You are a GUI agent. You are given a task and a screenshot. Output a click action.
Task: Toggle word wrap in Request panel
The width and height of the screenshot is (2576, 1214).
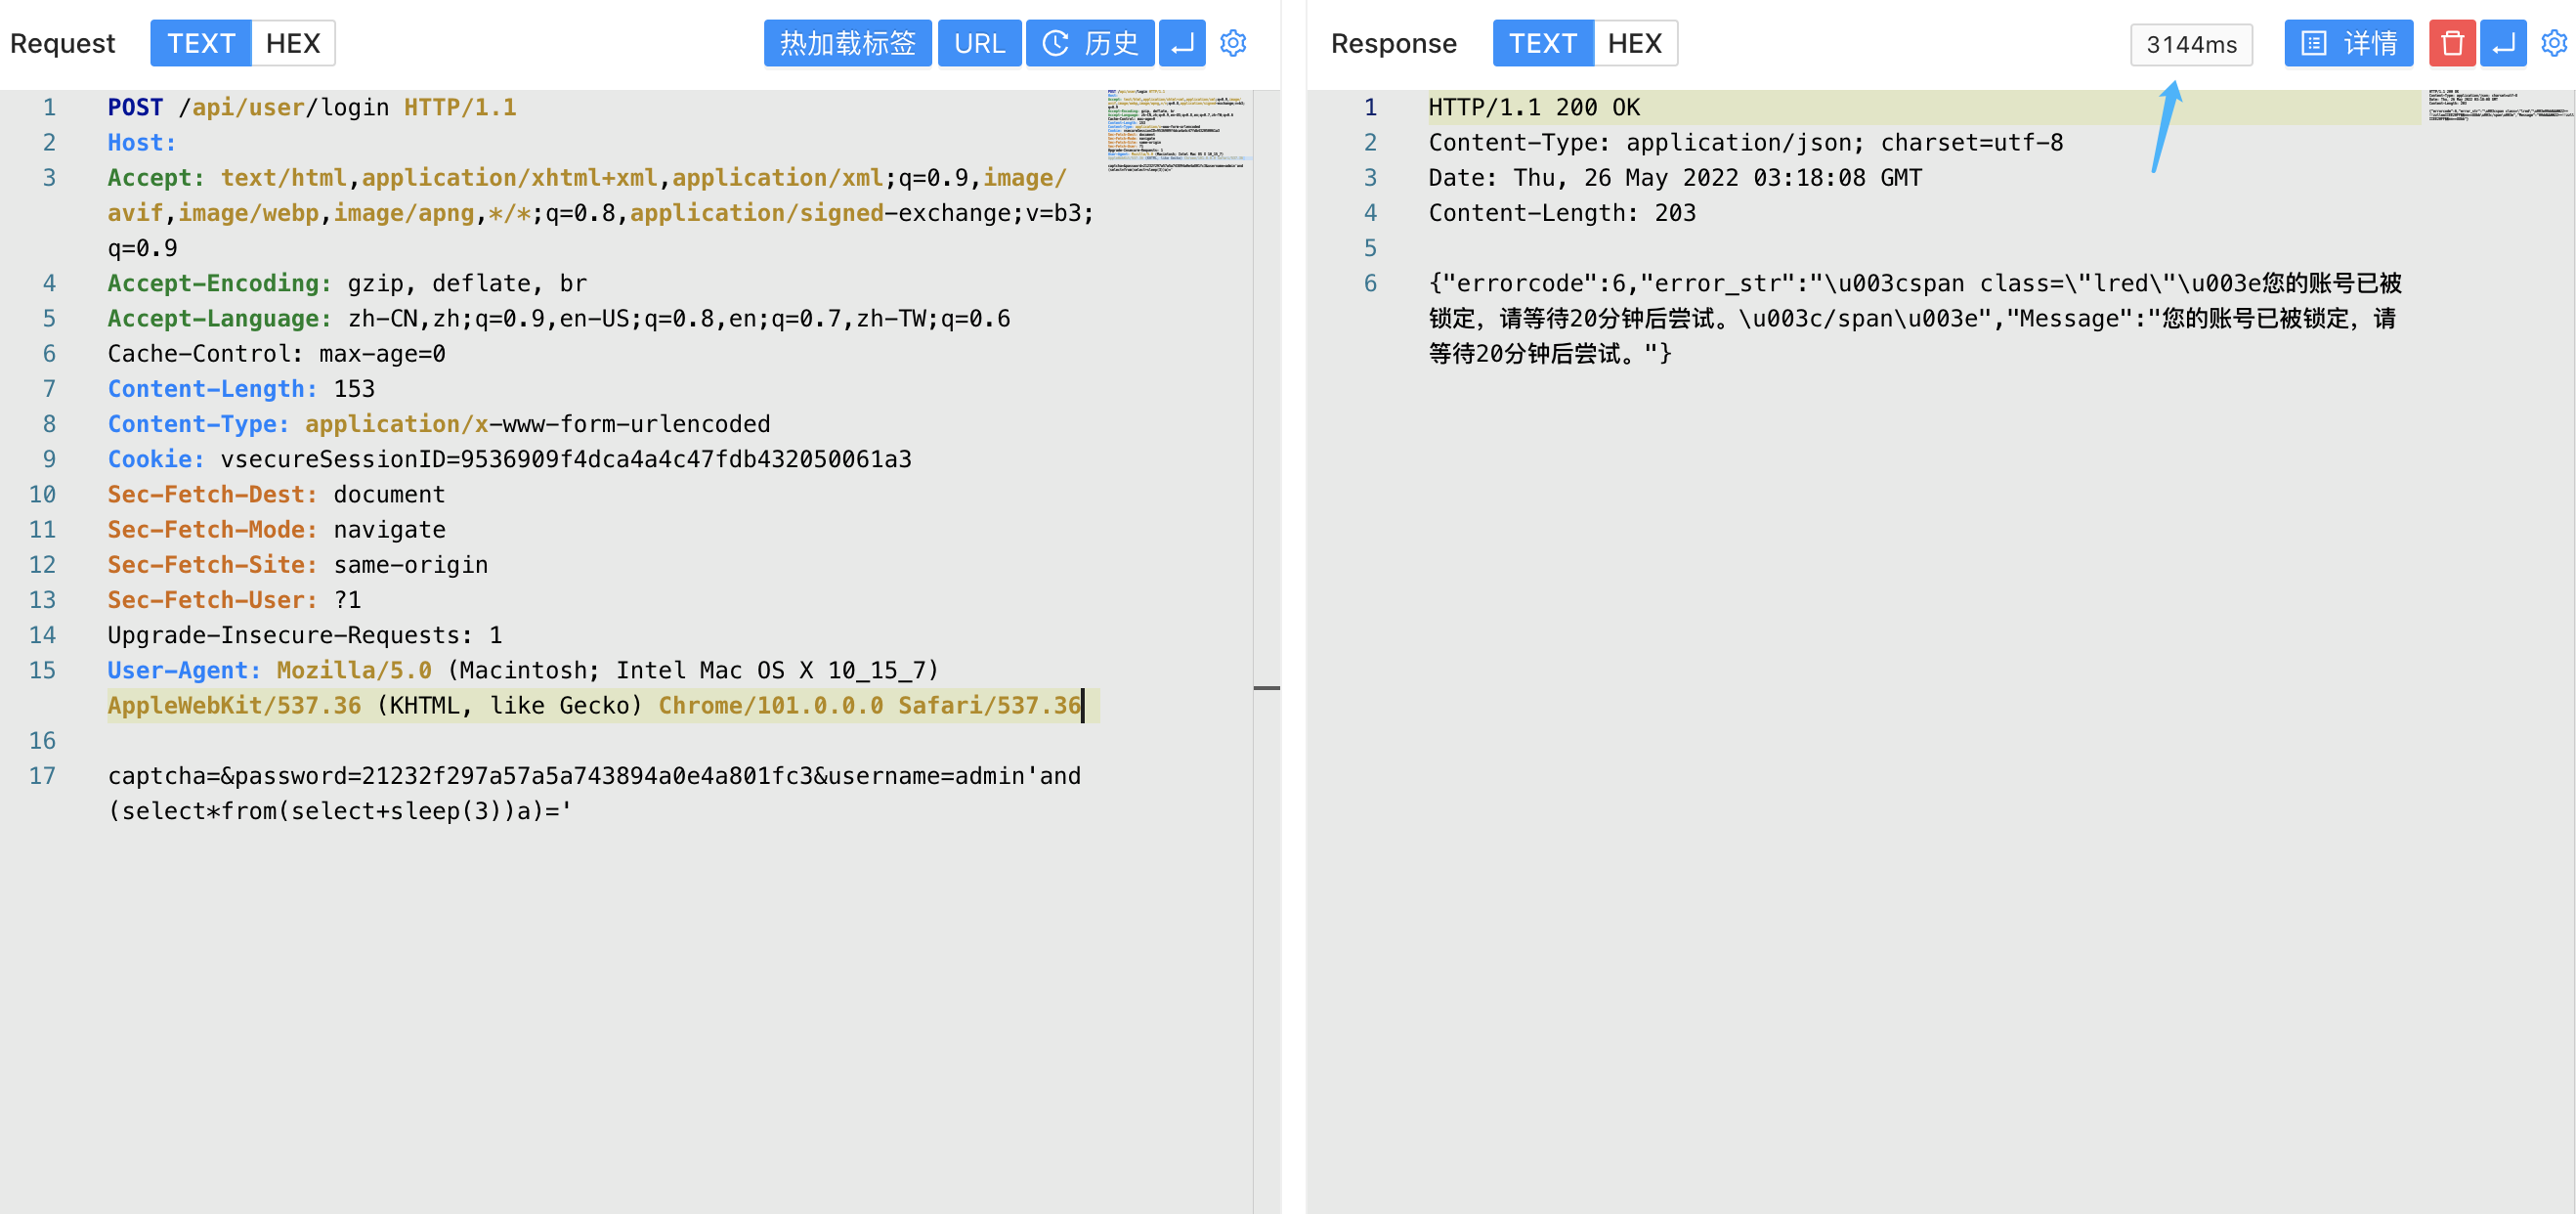1182,43
